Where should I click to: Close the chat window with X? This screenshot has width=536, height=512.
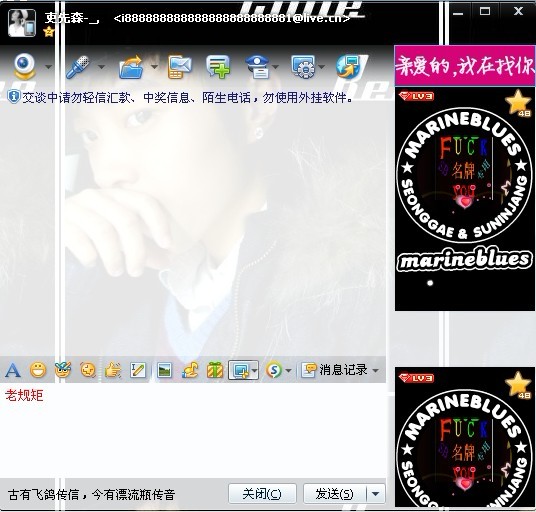[x=518, y=11]
